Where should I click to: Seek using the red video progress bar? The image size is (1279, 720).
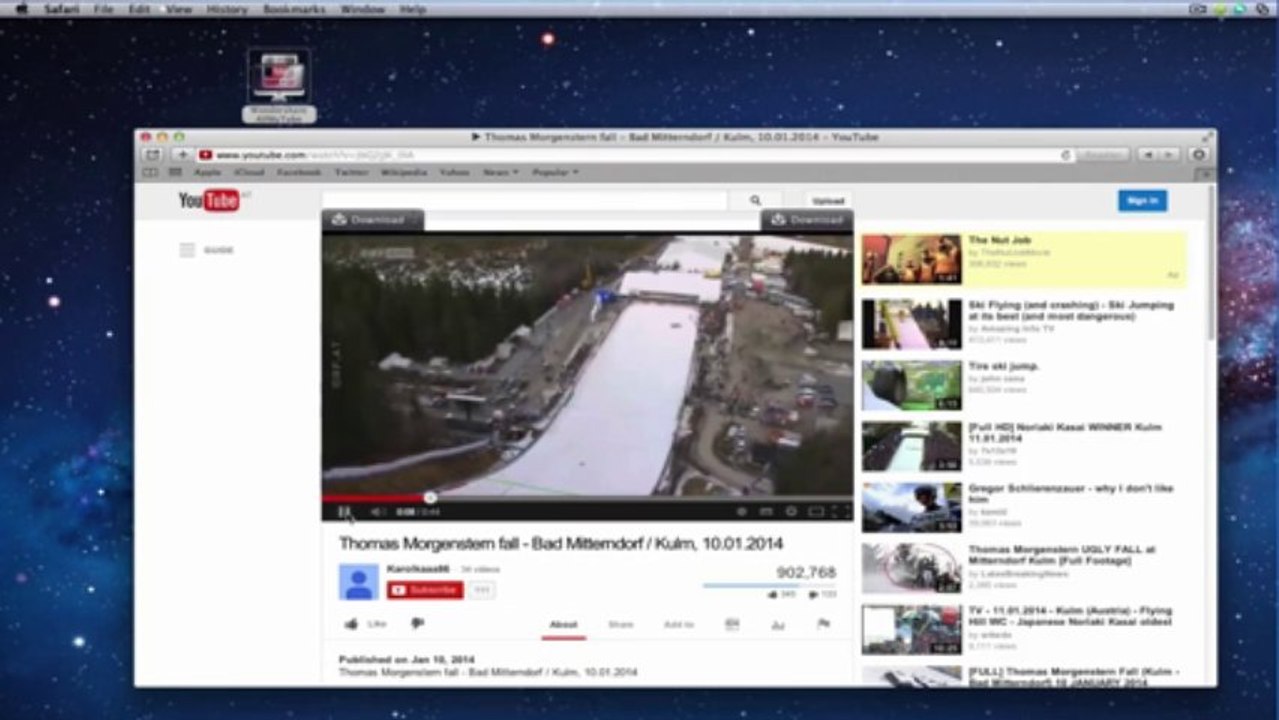pyautogui.click(x=587, y=497)
